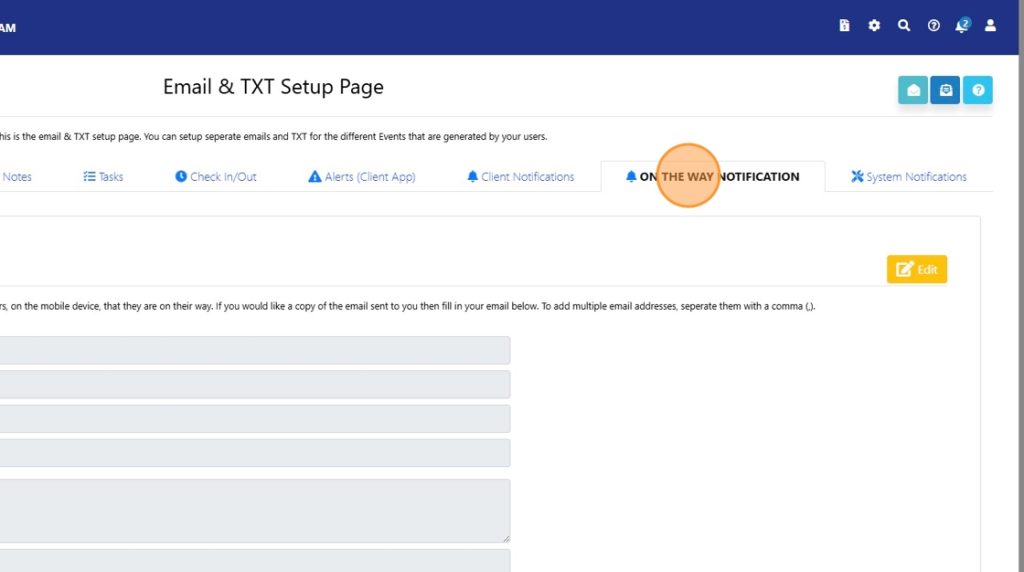Open help question mark in navy header

[934, 26]
